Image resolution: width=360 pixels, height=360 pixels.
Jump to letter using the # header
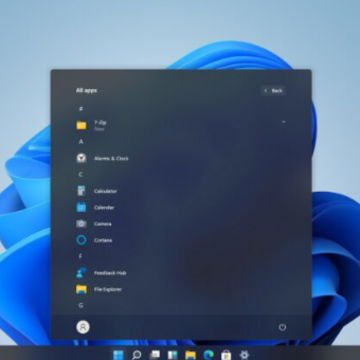[81, 109]
